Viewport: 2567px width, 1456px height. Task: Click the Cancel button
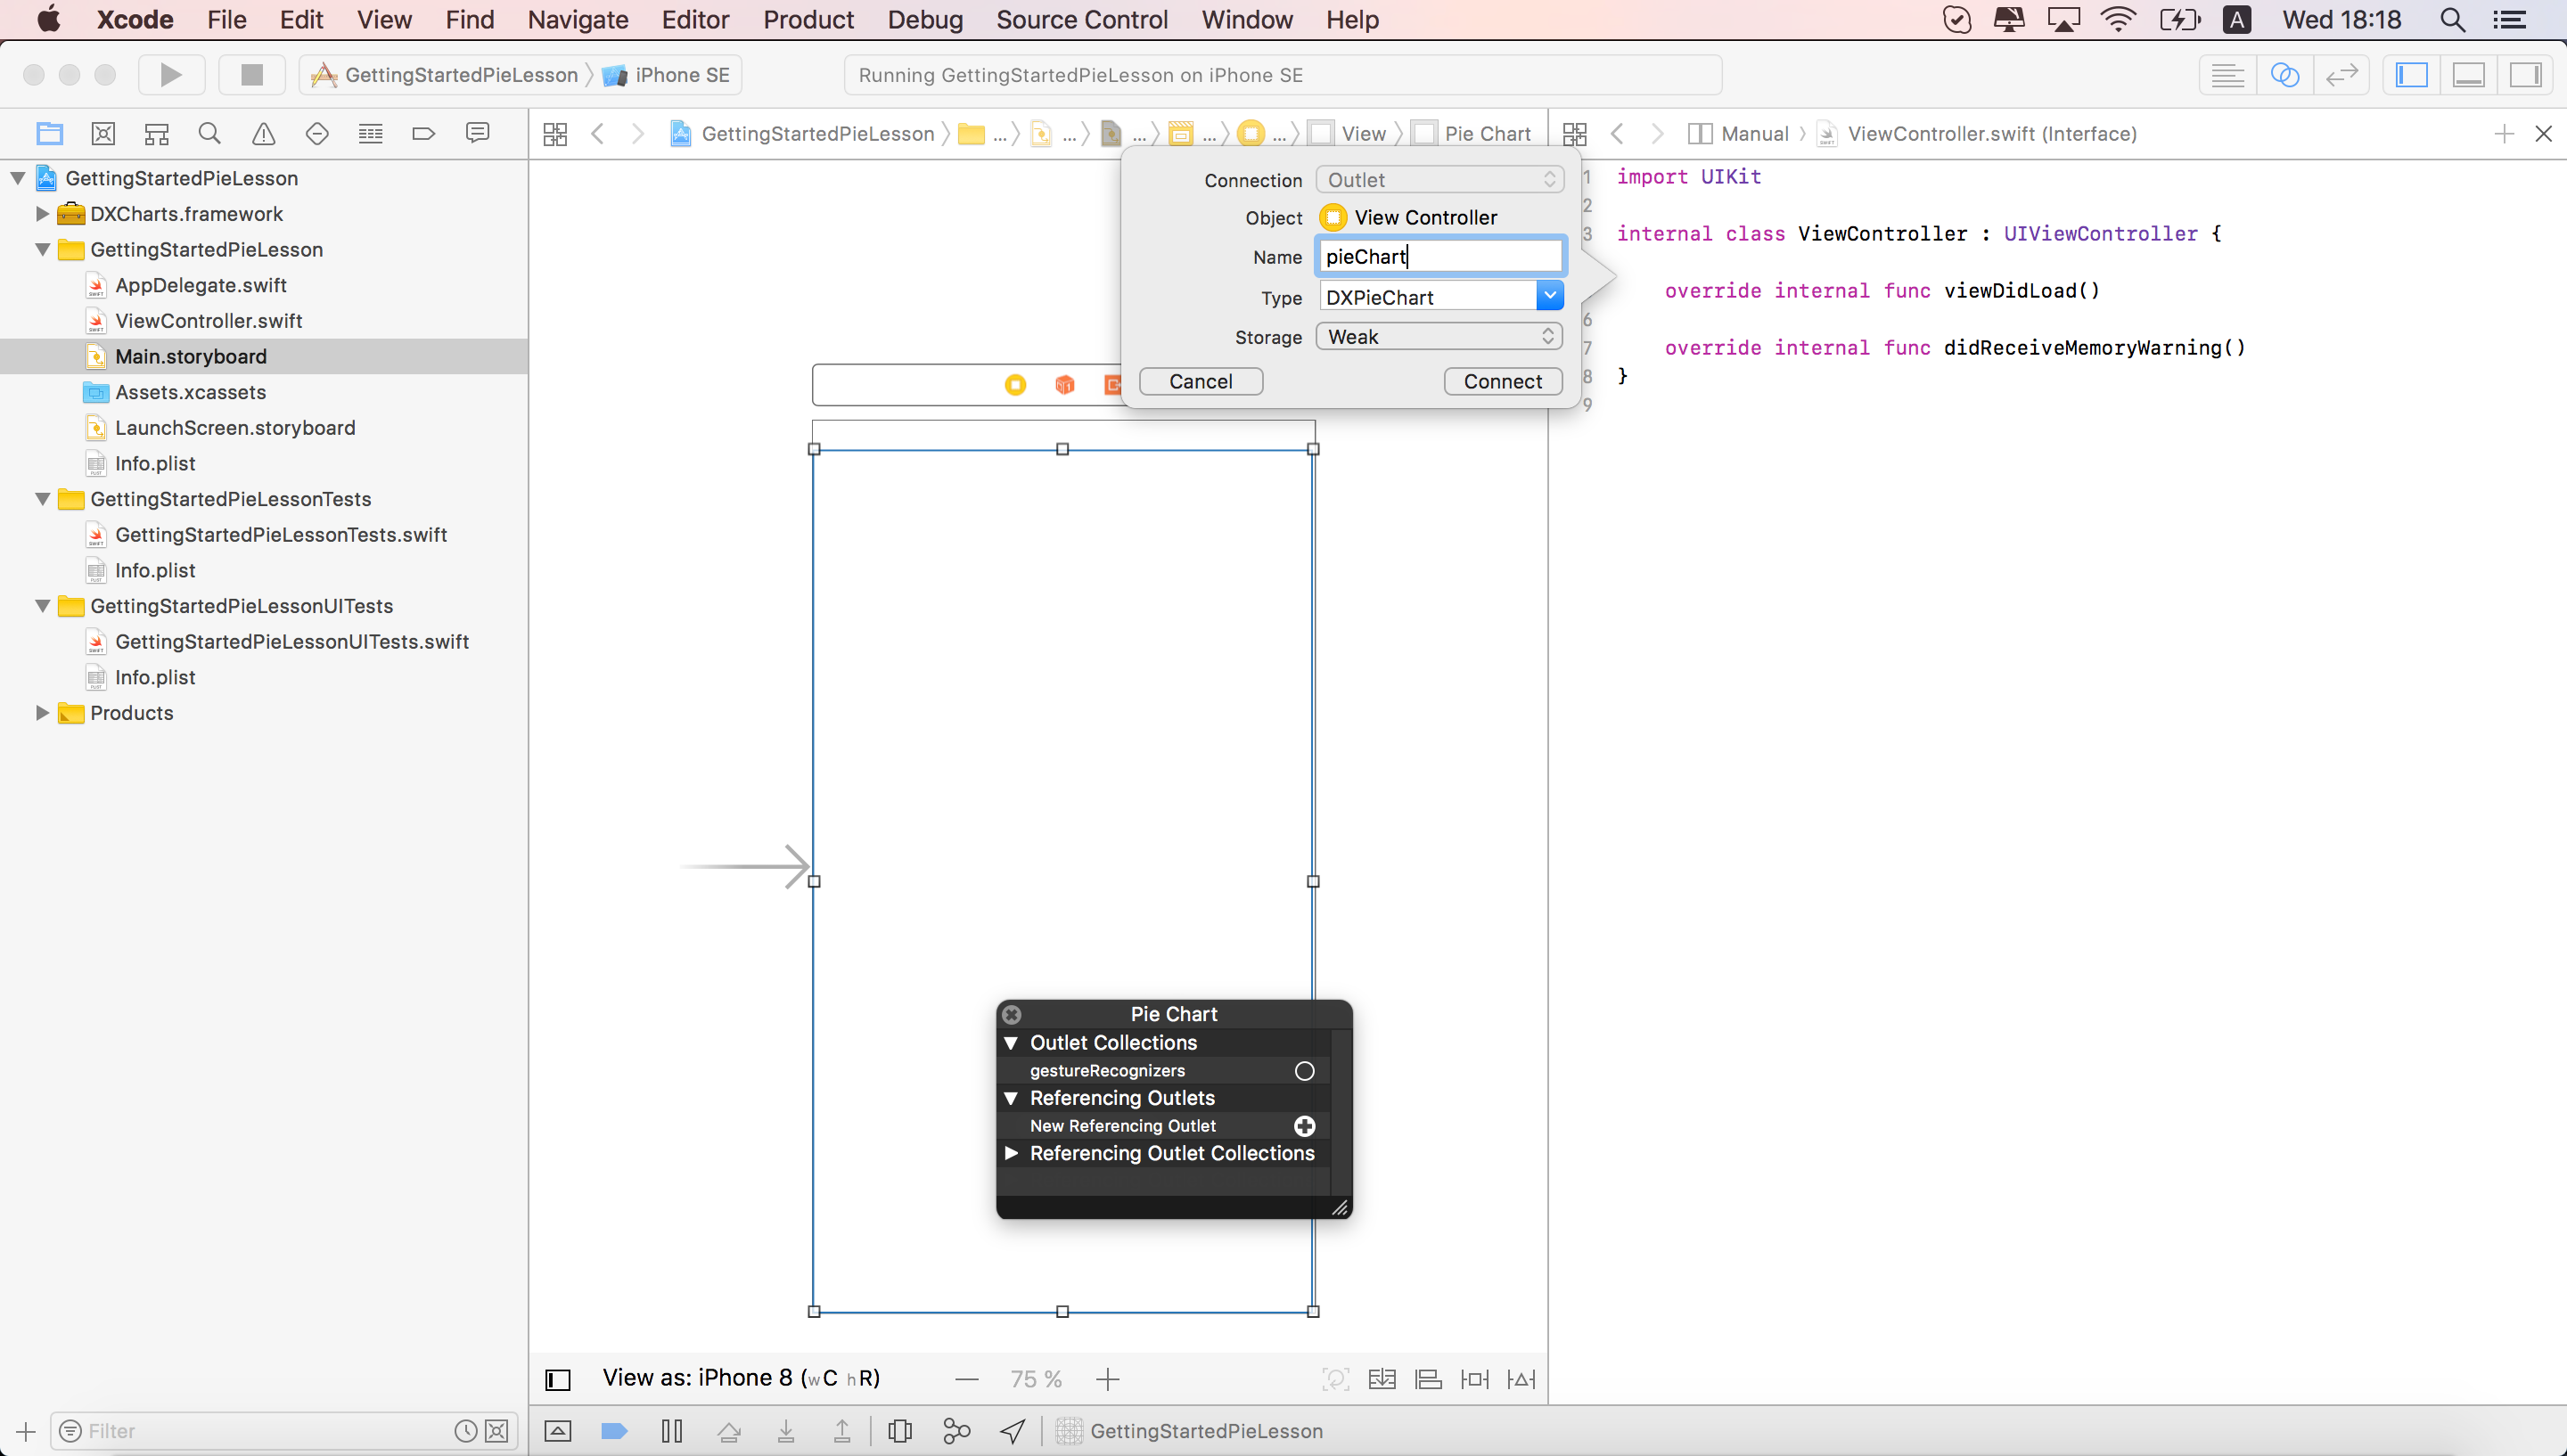(1200, 381)
